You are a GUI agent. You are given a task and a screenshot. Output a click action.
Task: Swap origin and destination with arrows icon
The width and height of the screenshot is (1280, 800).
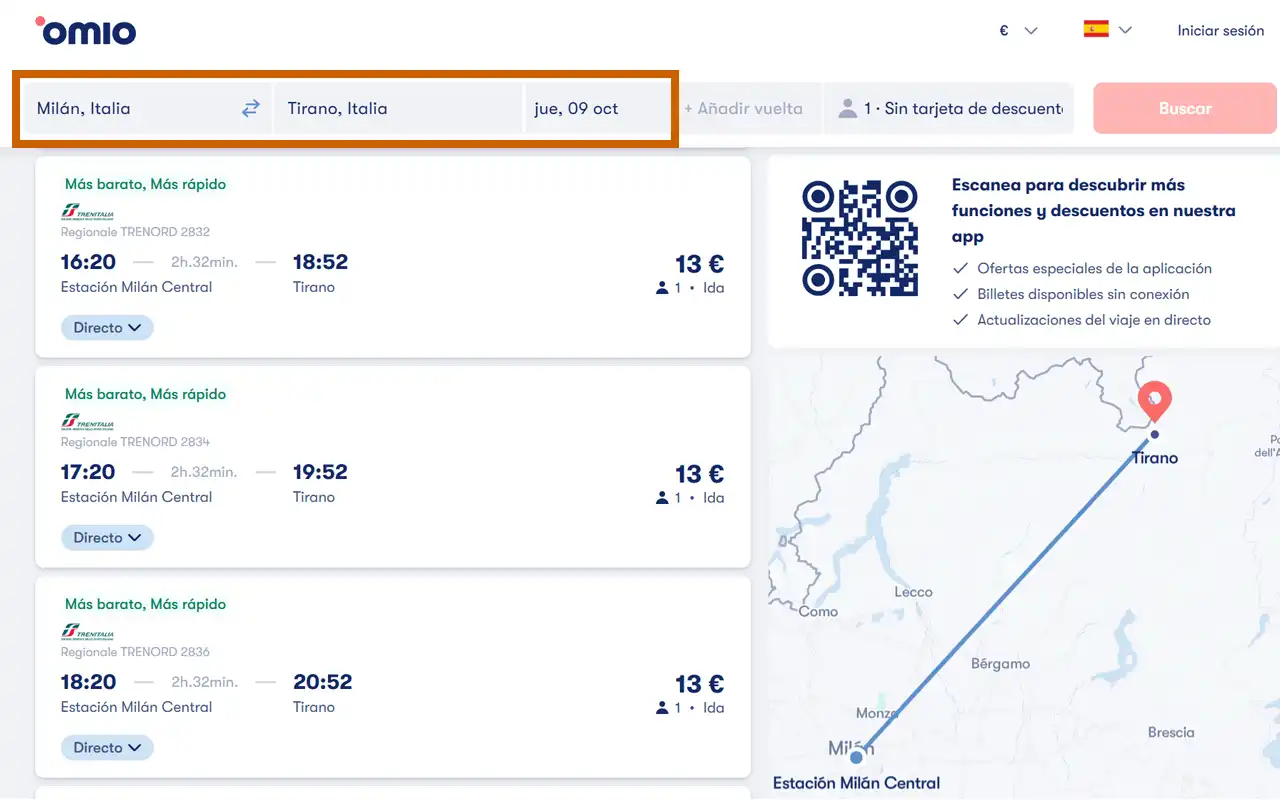(x=250, y=108)
